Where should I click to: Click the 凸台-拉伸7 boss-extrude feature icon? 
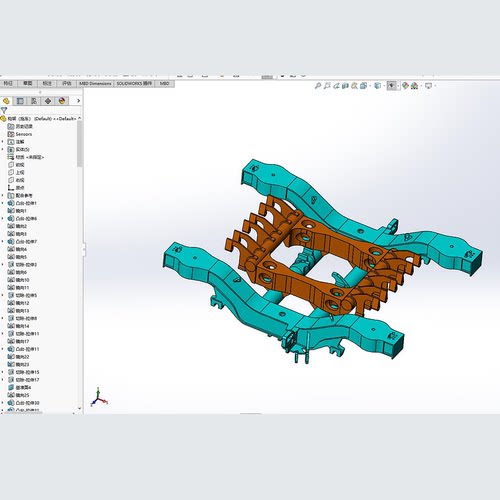click(x=11, y=241)
